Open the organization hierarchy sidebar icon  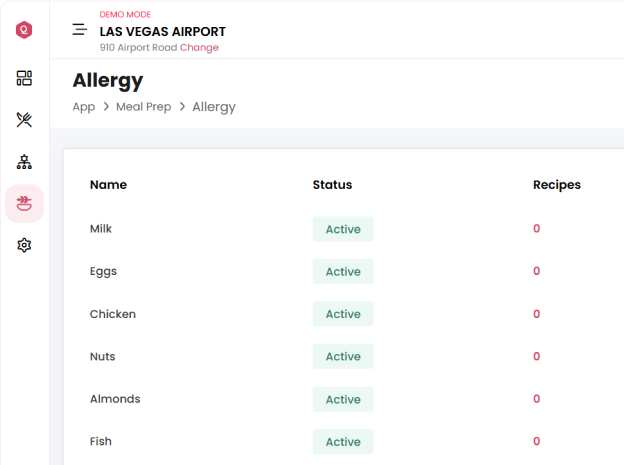(24, 161)
